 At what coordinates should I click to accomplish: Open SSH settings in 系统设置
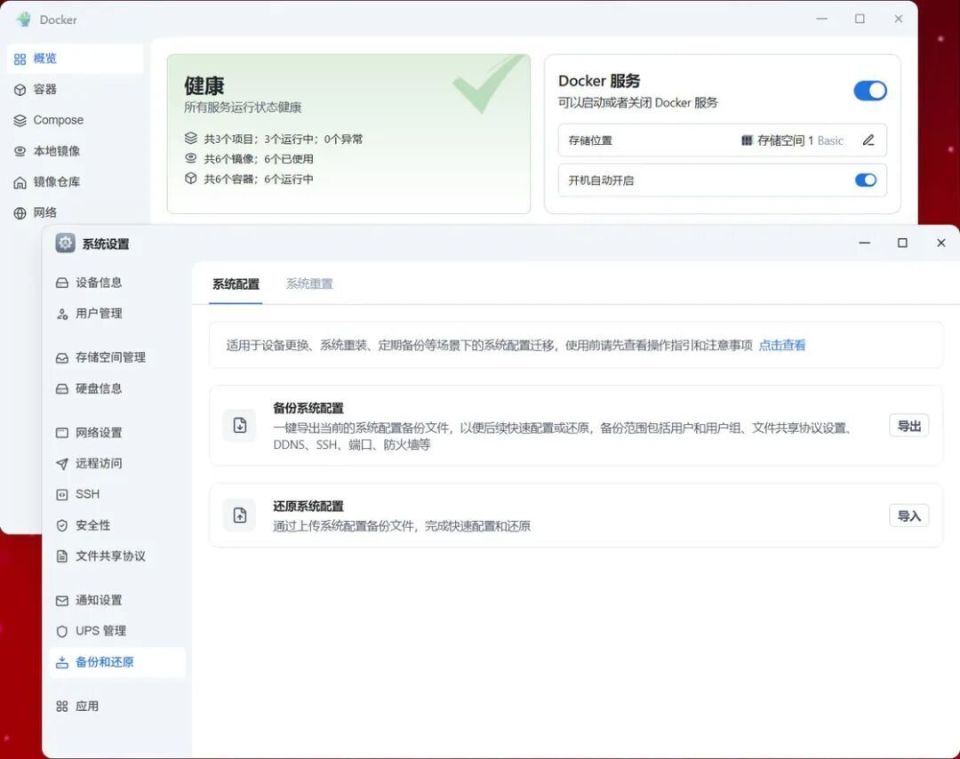88,494
